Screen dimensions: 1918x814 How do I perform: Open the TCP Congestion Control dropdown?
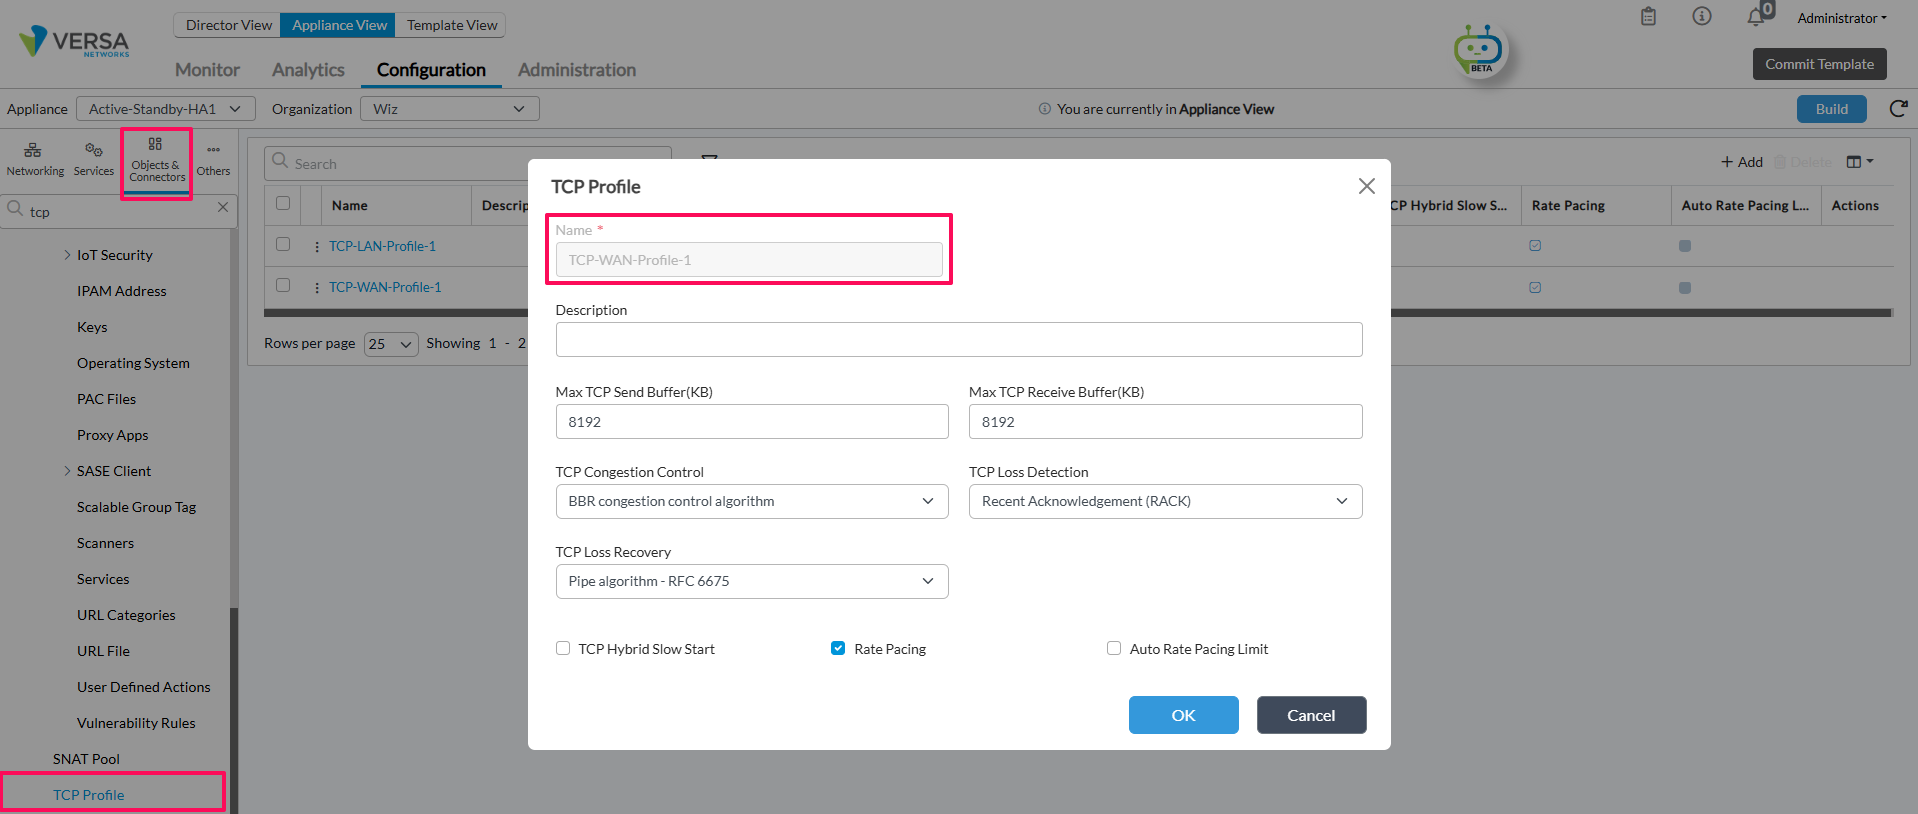click(752, 501)
